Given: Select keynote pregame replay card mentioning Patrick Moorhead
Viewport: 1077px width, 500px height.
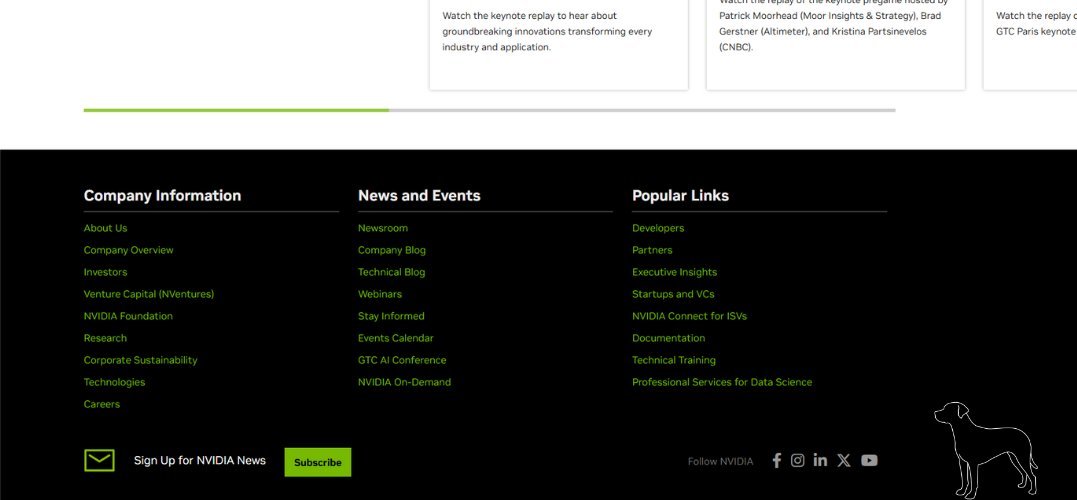Looking at the screenshot, I should [x=835, y=45].
